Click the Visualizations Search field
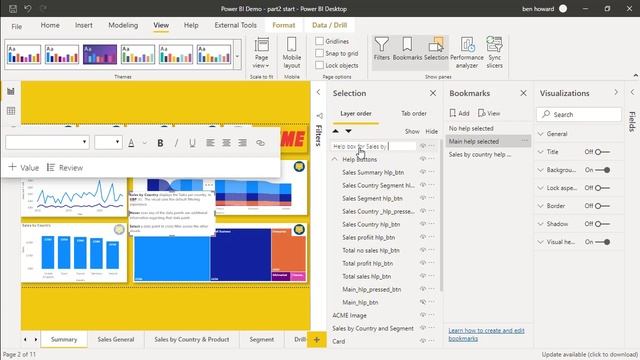 pyautogui.click(x=579, y=115)
